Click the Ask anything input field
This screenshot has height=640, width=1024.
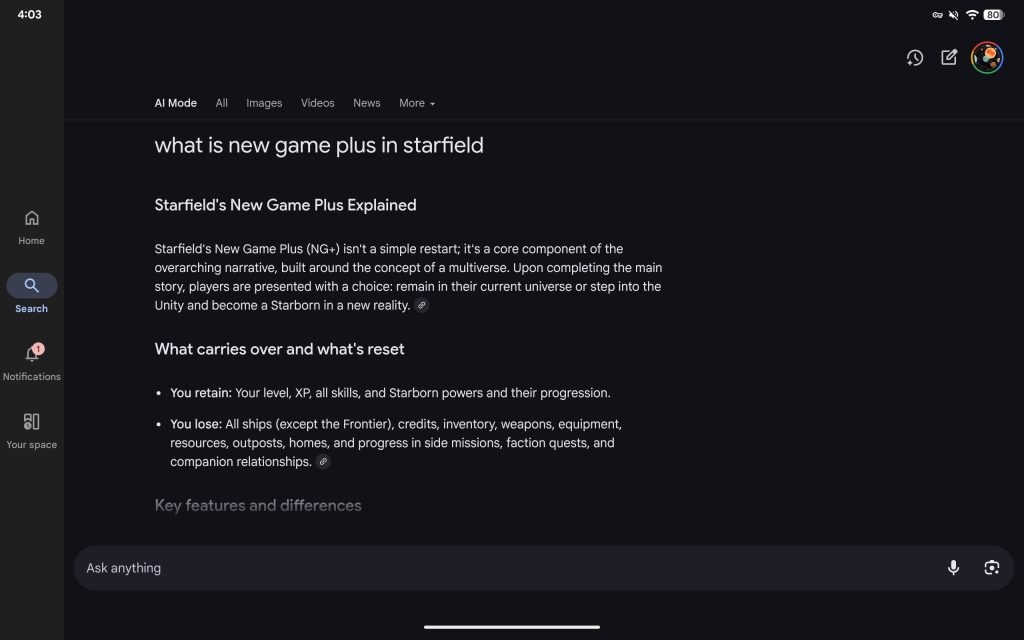[x=500, y=568]
